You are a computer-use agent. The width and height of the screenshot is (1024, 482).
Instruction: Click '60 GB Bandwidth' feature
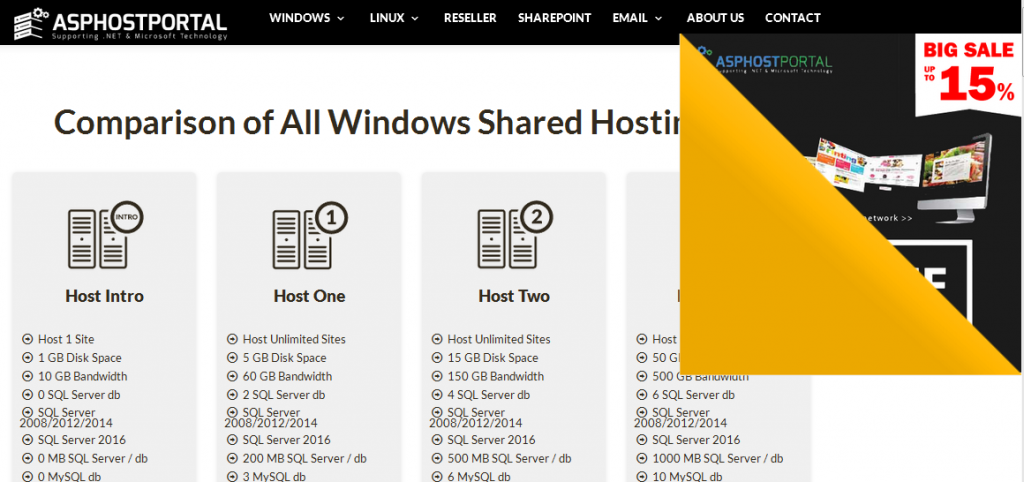pyautogui.click(x=287, y=376)
